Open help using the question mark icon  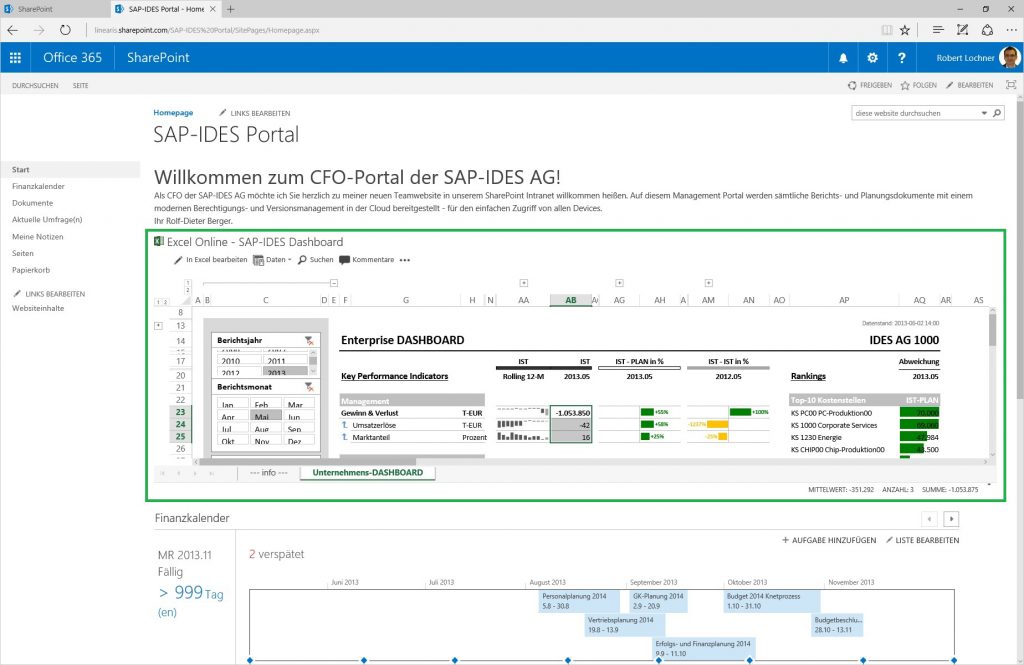click(901, 57)
